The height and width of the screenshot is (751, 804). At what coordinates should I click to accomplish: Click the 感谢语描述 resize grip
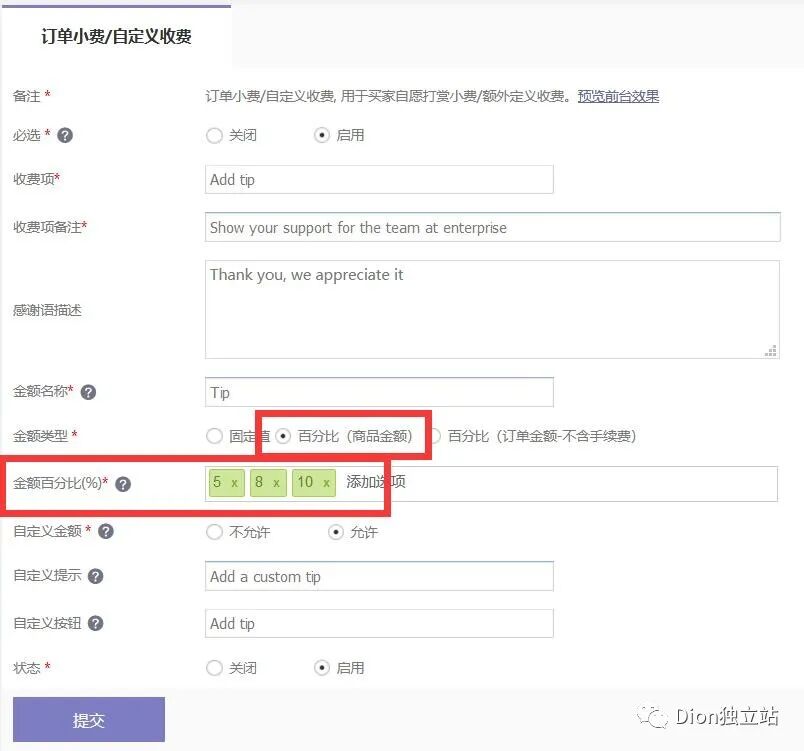point(770,350)
